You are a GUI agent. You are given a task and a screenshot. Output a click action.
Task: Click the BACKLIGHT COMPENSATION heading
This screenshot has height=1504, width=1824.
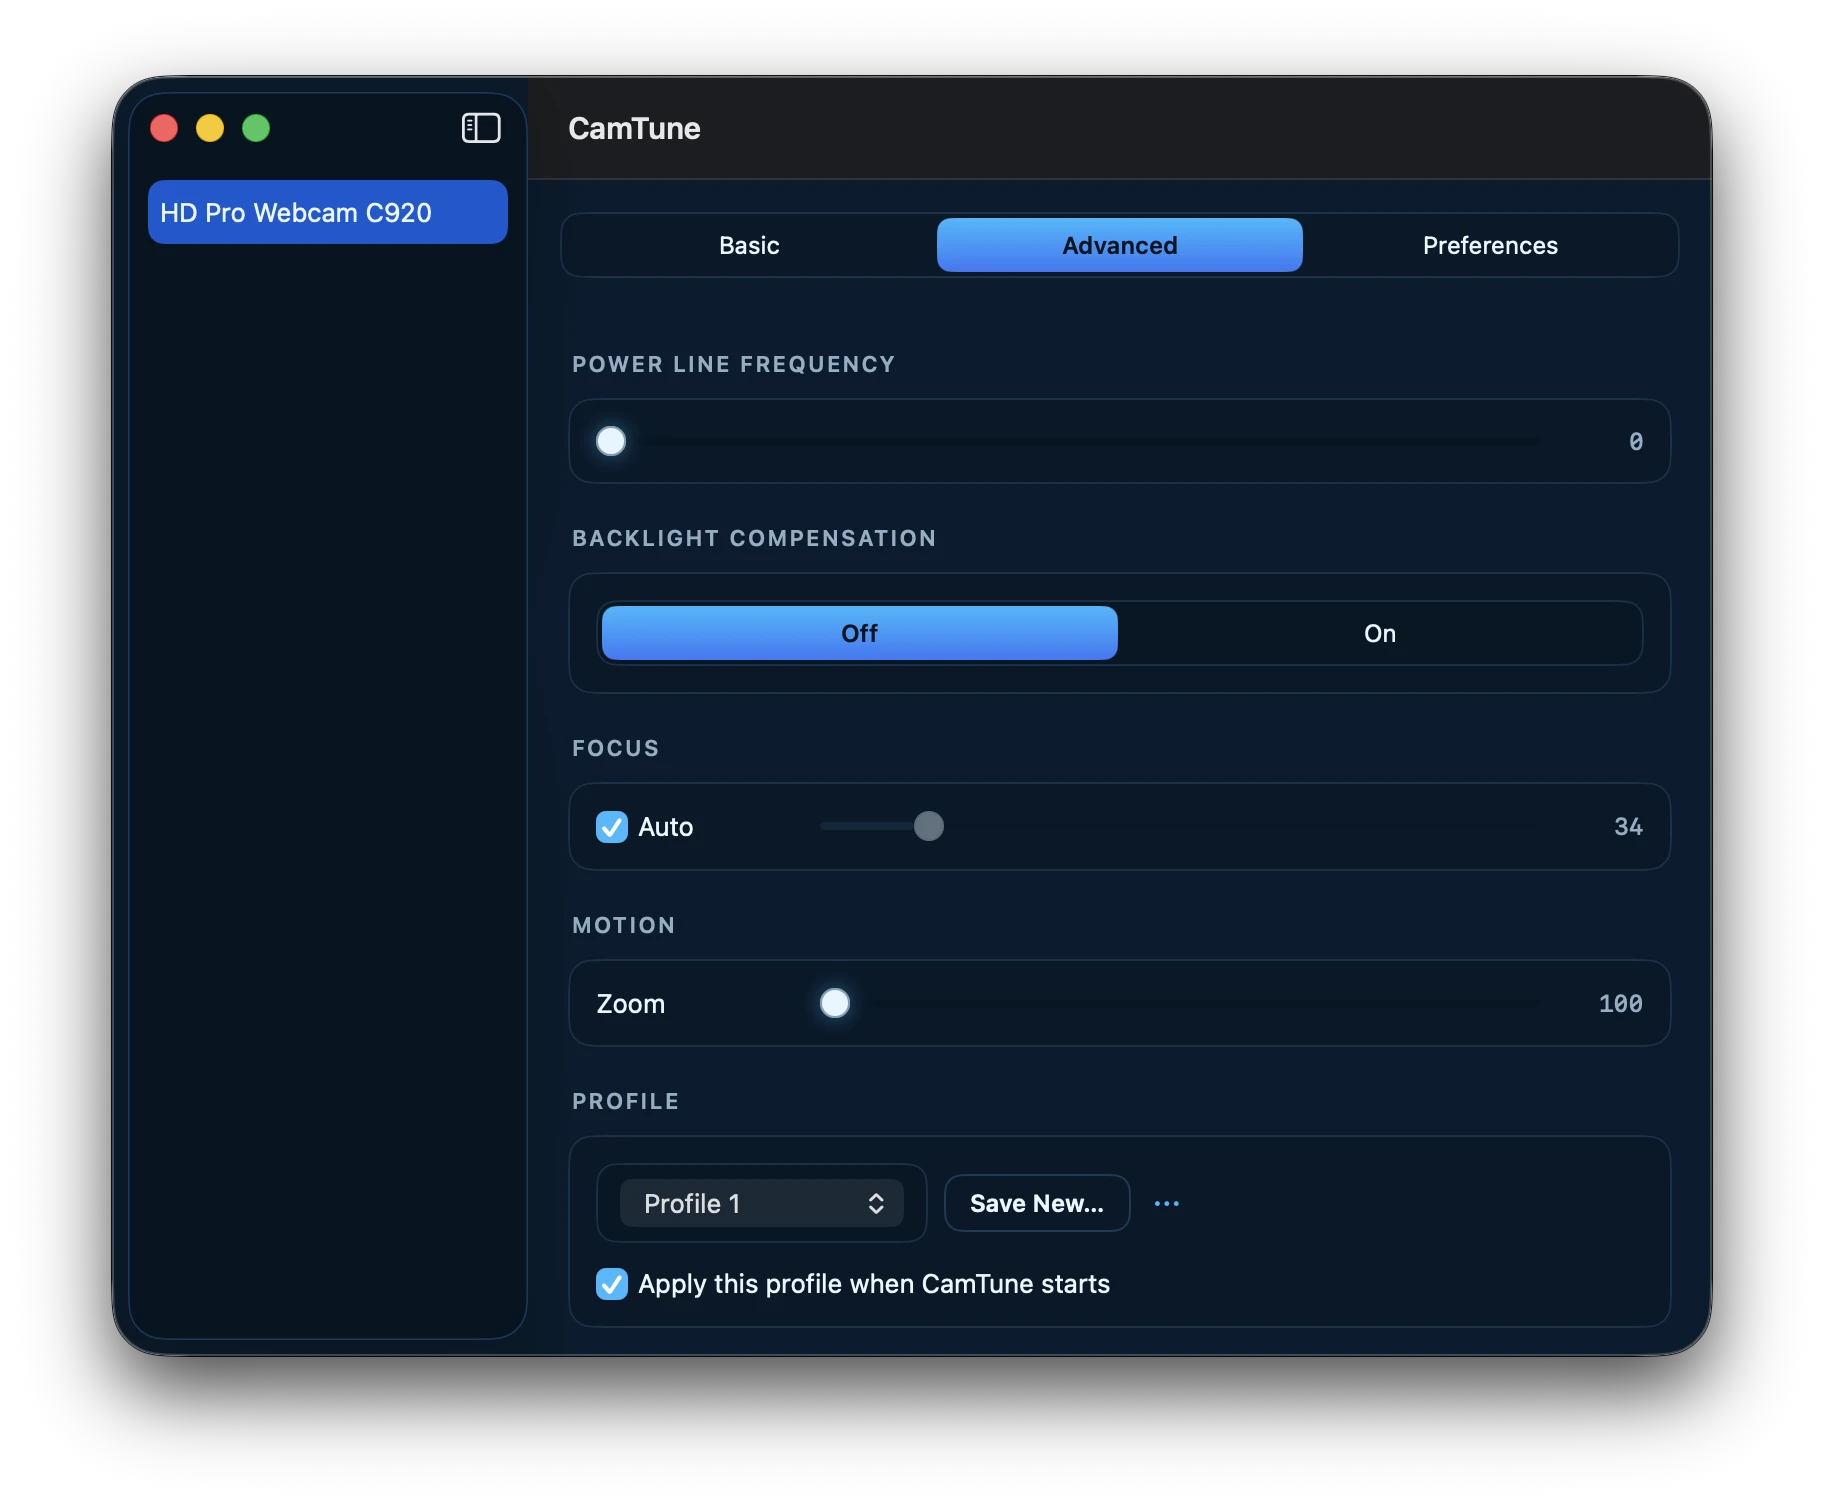(754, 538)
